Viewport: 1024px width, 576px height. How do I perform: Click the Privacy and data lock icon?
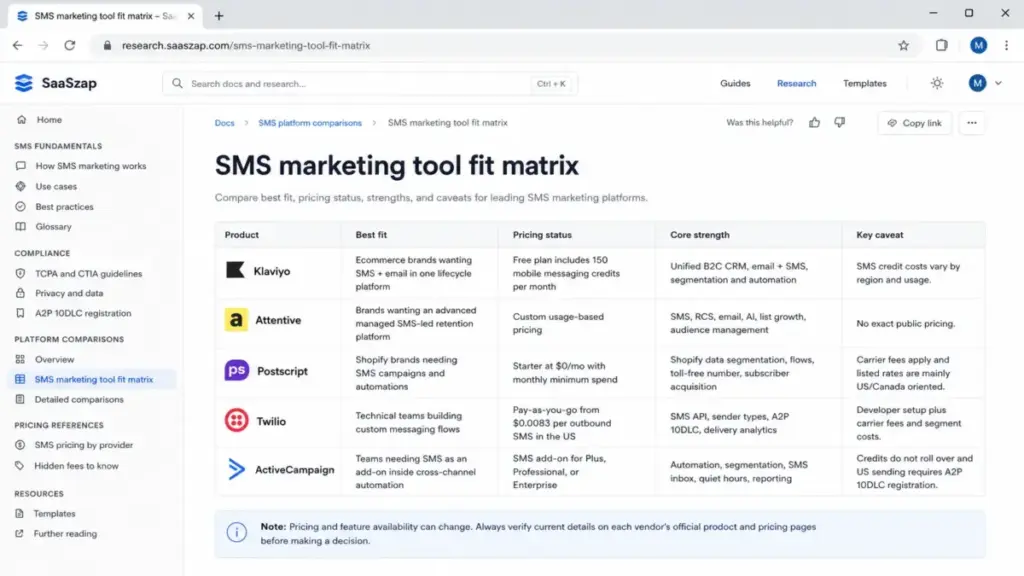(20, 293)
